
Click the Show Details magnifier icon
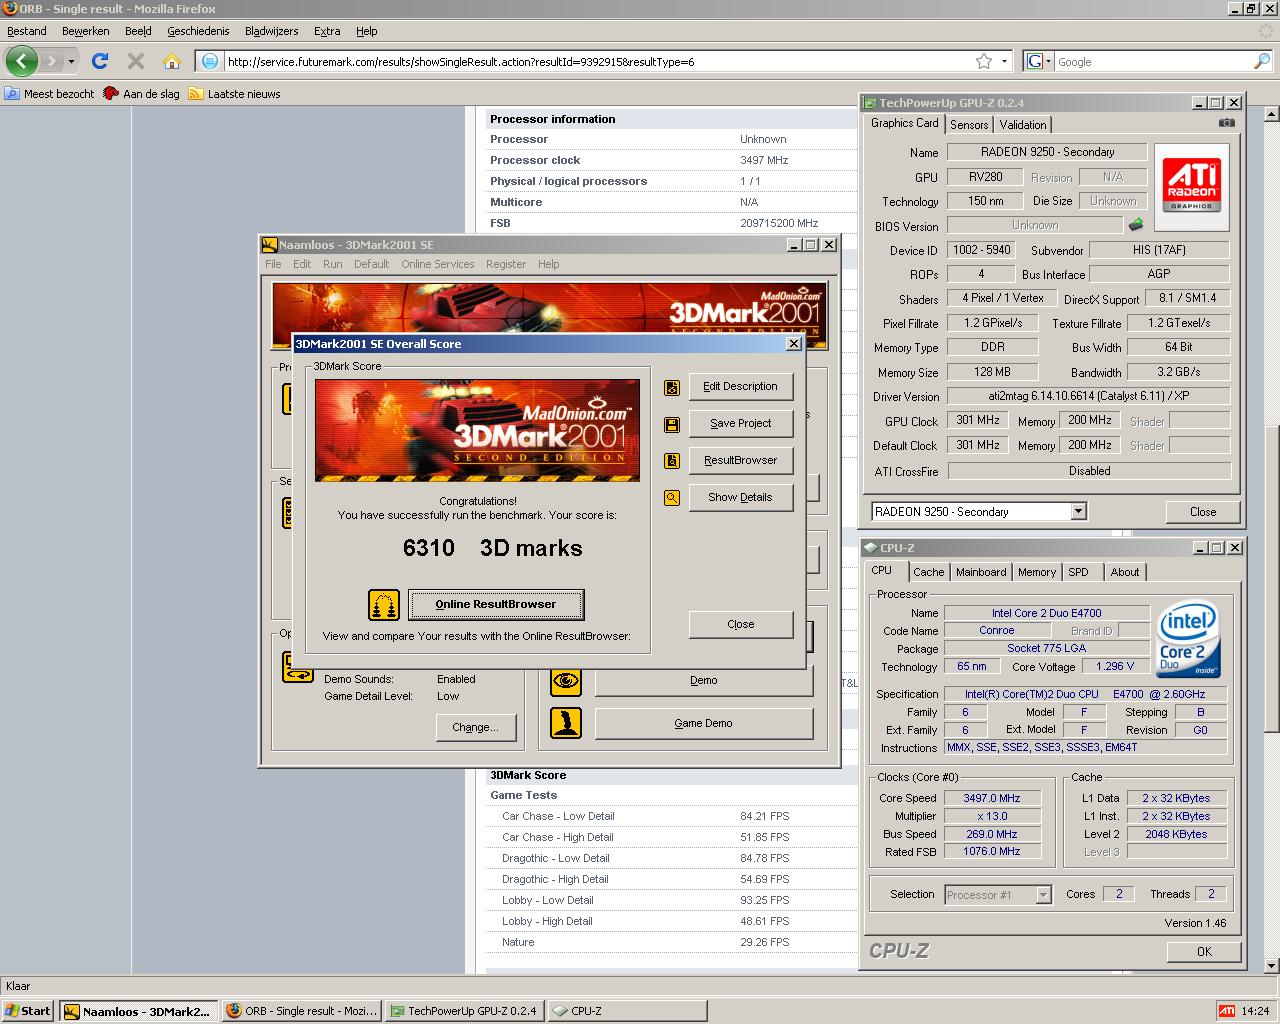click(672, 497)
